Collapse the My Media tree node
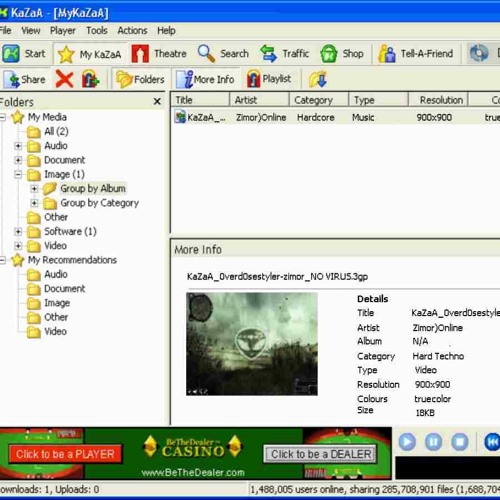Screen dimensions: 500x500 [x=2, y=117]
